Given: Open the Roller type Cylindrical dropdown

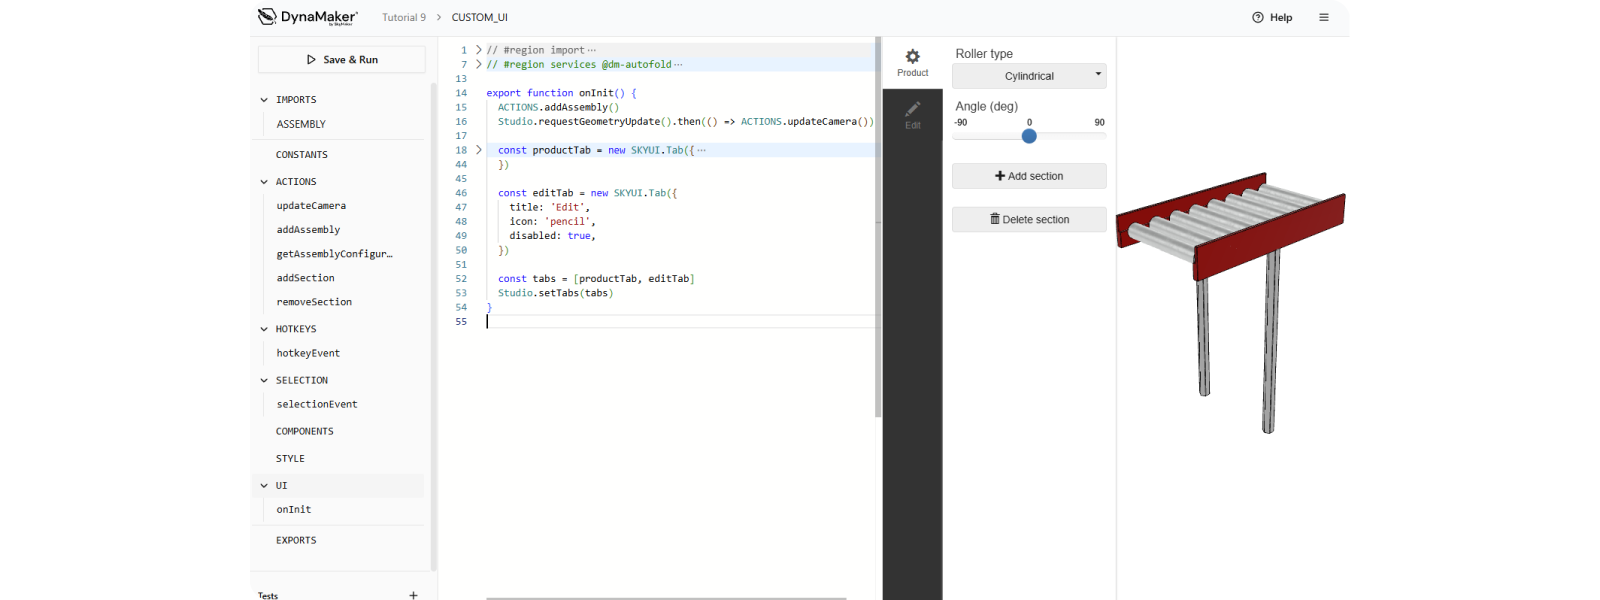Looking at the screenshot, I should (x=1029, y=76).
